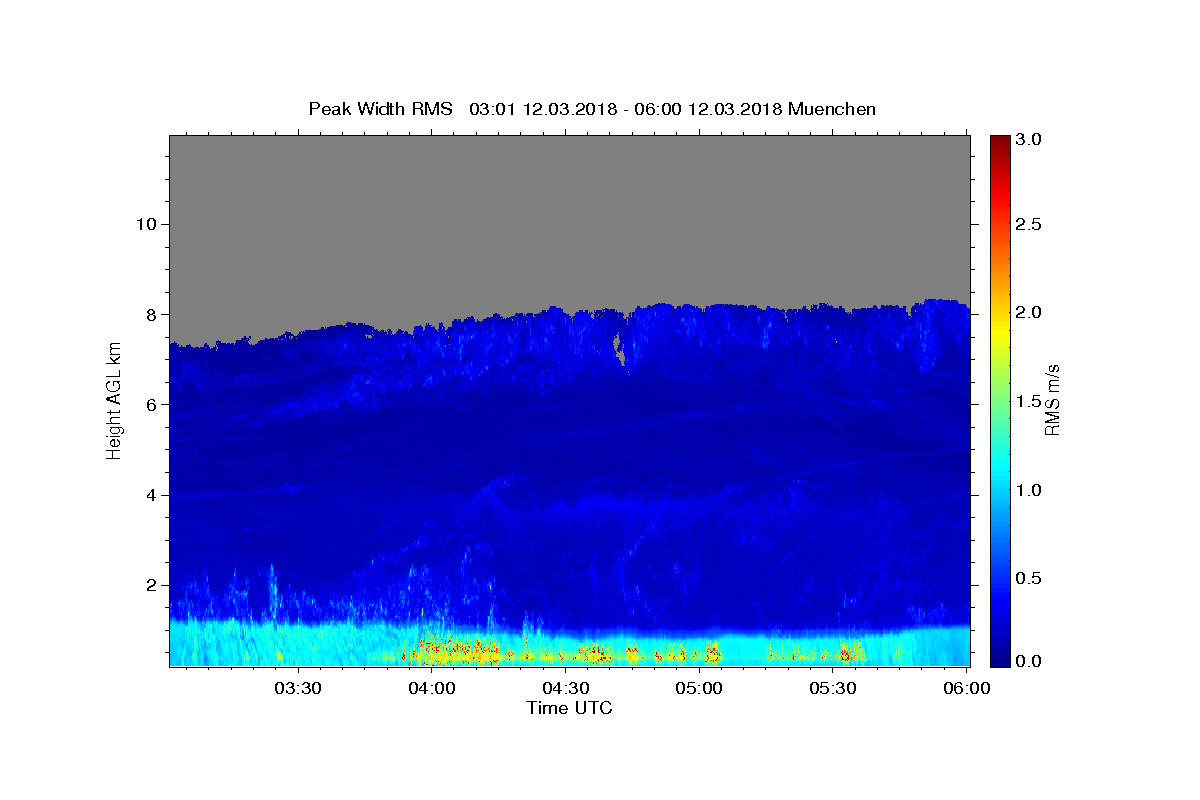Pick the cyan band of the colorbar
The height and width of the screenshot is (800, 1200).
click(999, 470)
